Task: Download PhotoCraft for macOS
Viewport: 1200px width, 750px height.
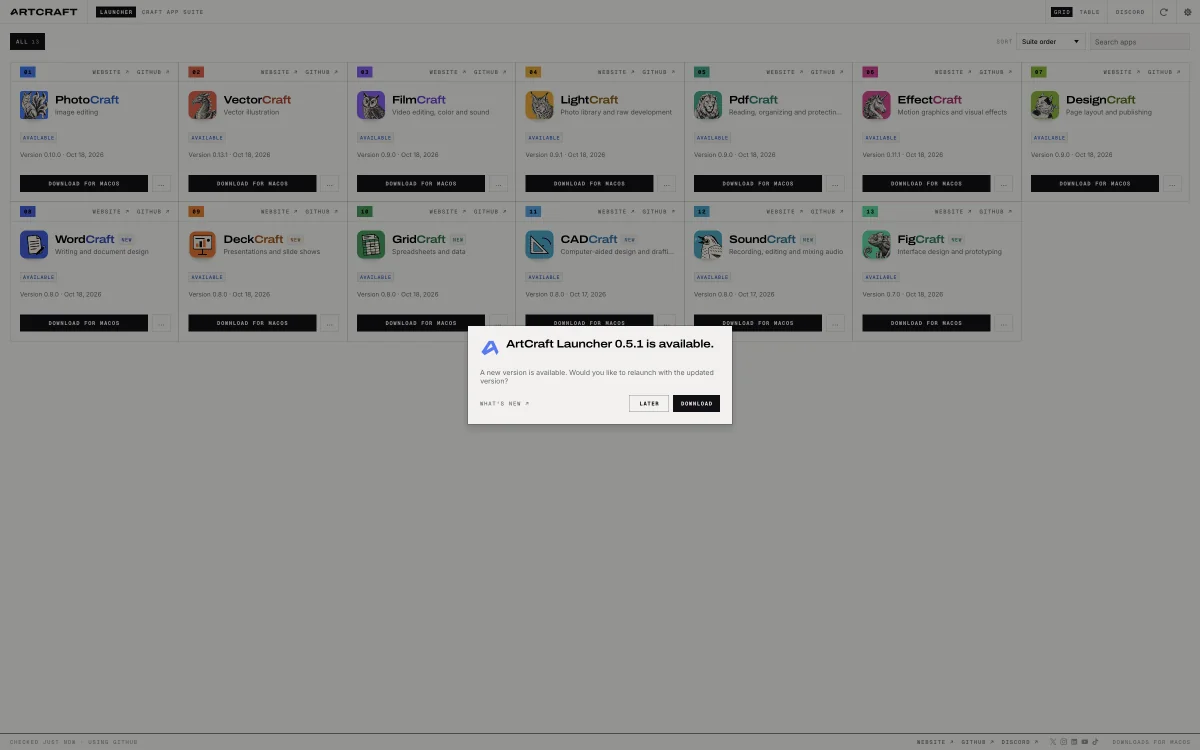Action: pos(84,184)
